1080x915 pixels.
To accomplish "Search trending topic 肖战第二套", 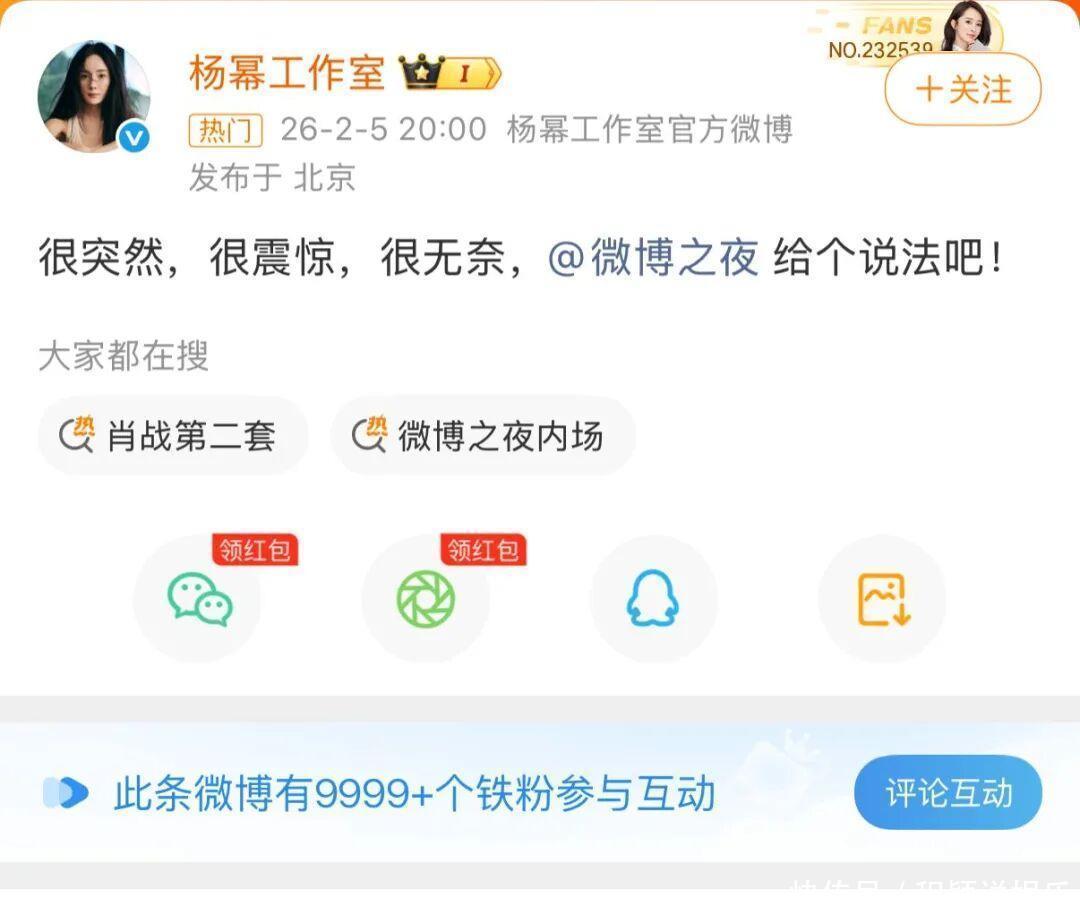I will click(173, 435).
